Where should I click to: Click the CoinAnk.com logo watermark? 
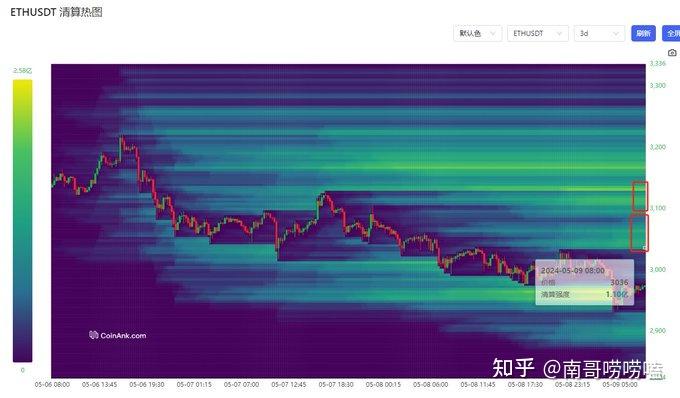(118, 335)
